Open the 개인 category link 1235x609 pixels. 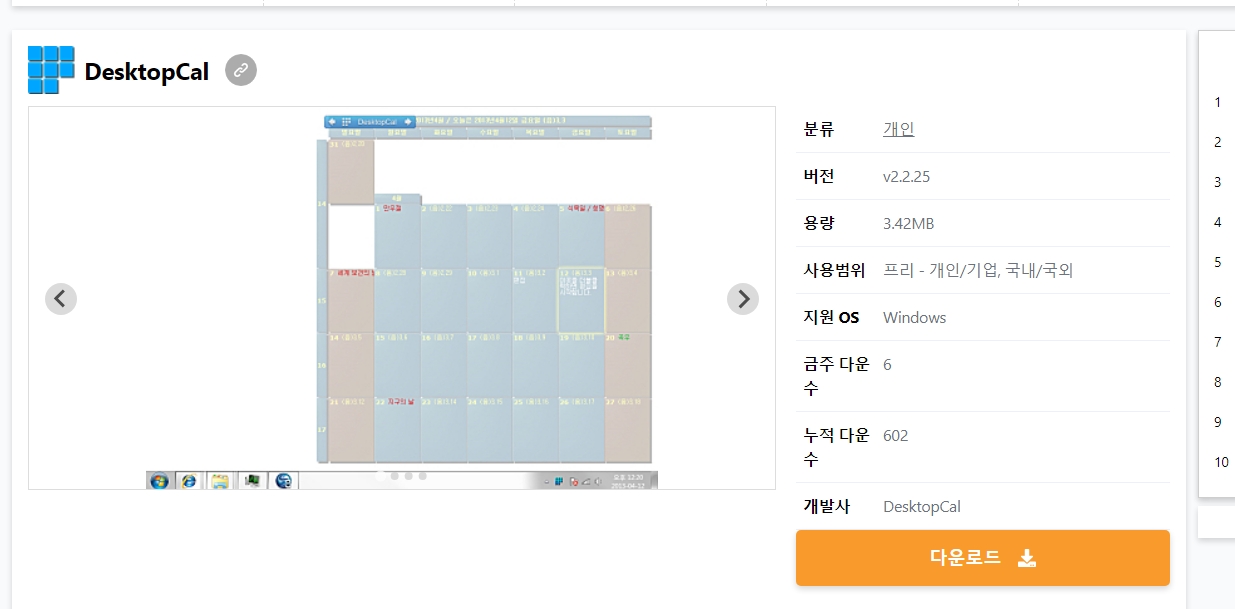point(899,129)
